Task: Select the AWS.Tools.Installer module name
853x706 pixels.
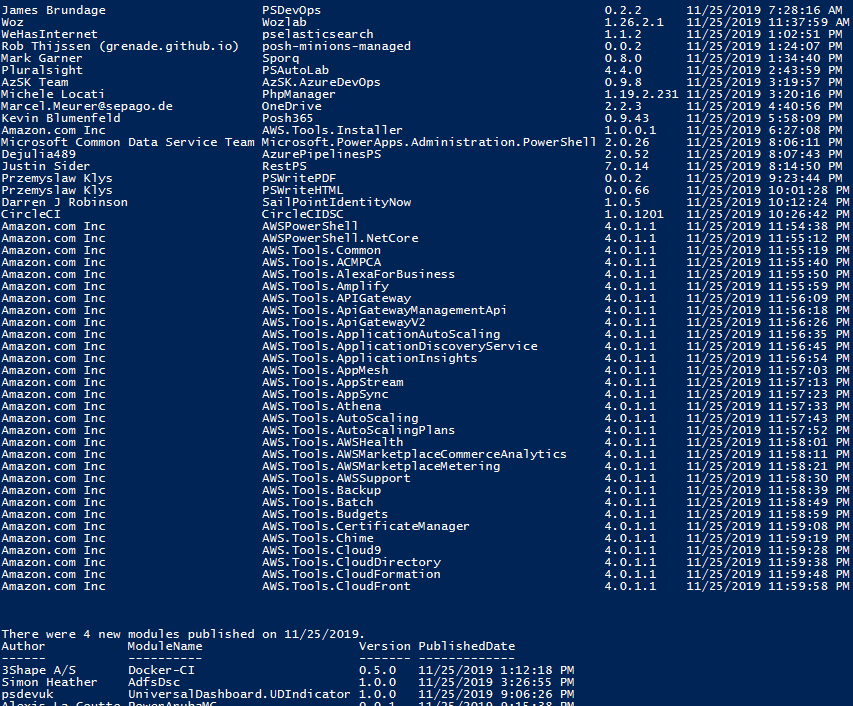Action: [x=332, y=130]
